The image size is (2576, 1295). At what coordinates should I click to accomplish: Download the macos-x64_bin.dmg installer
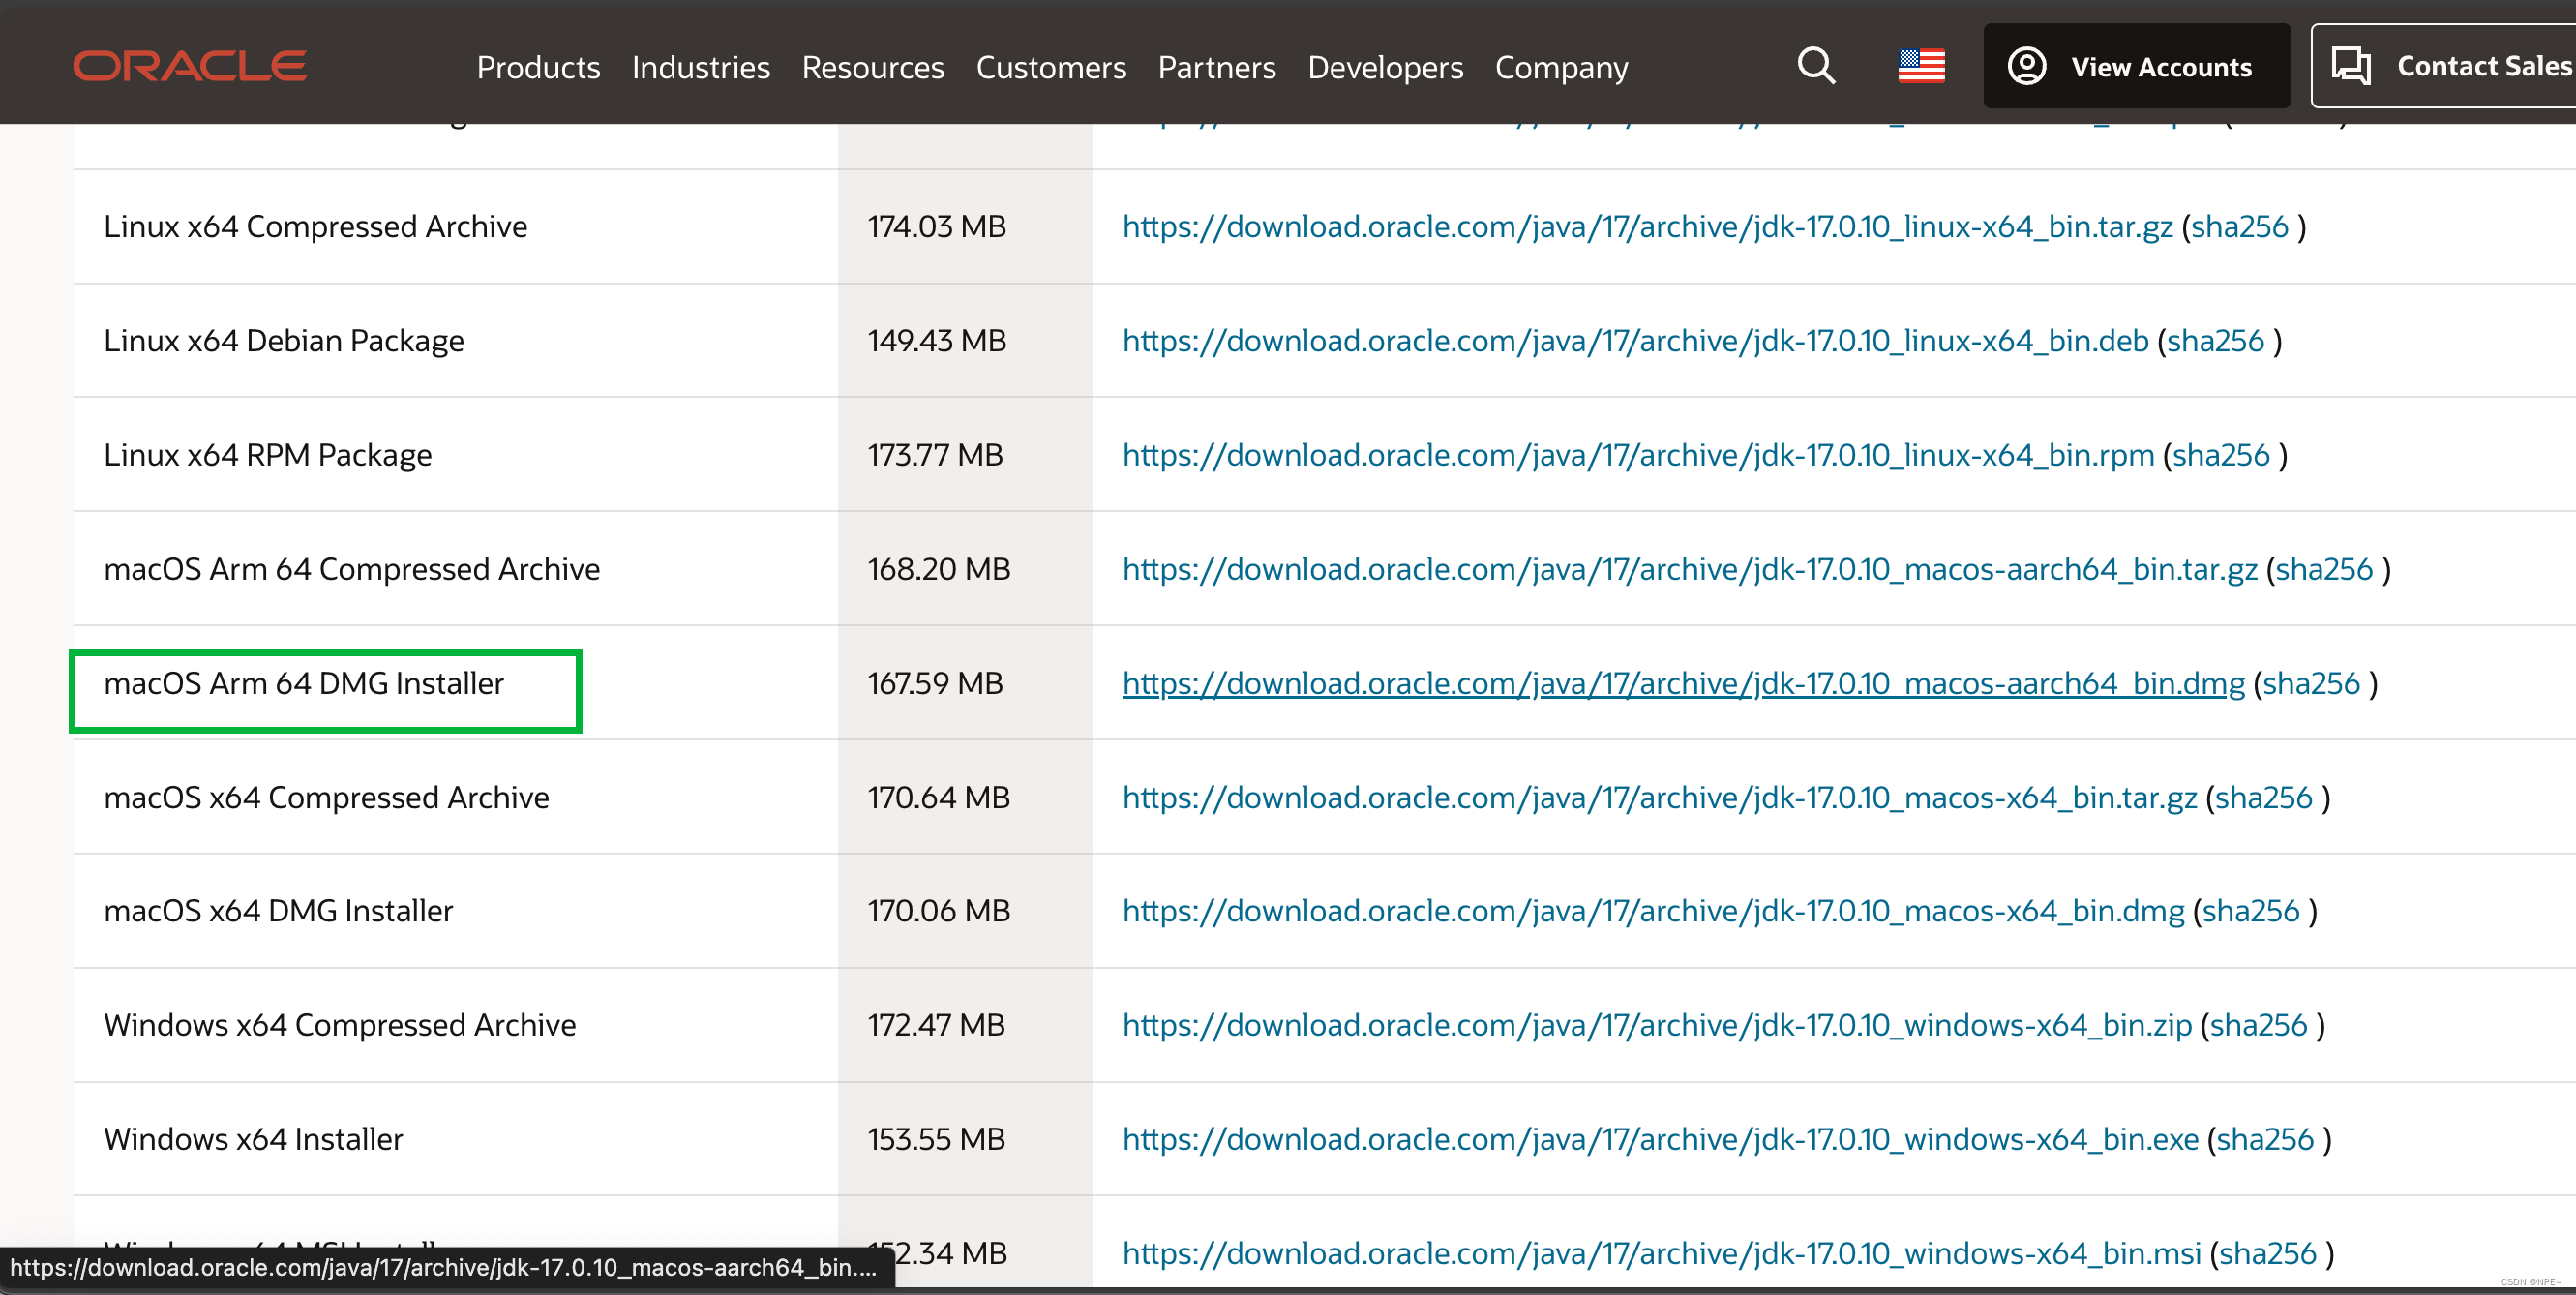[1653, 911]
